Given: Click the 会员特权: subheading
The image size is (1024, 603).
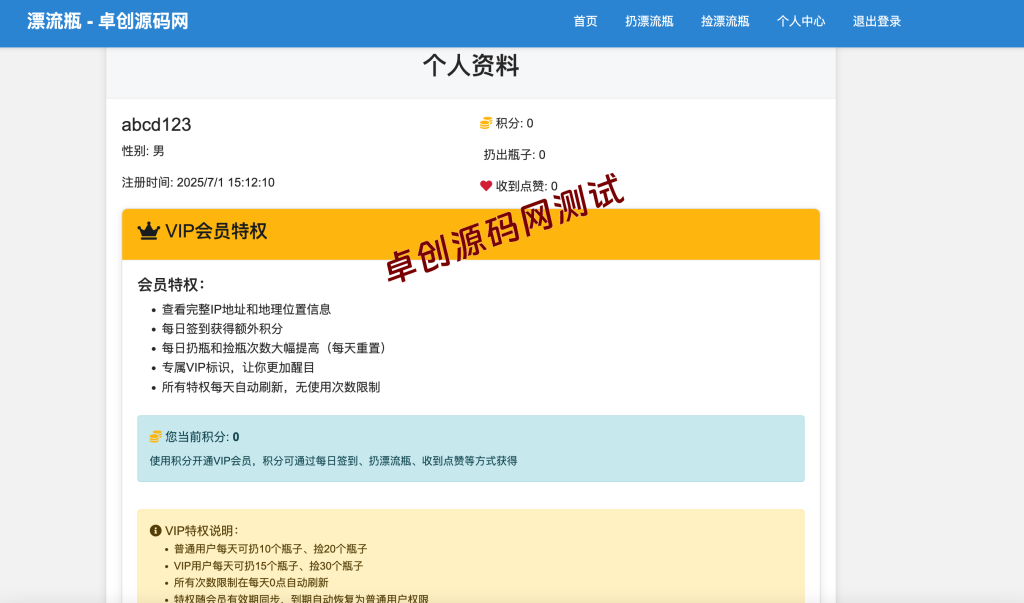Looking at the screenshot, I should pos(171,285).
